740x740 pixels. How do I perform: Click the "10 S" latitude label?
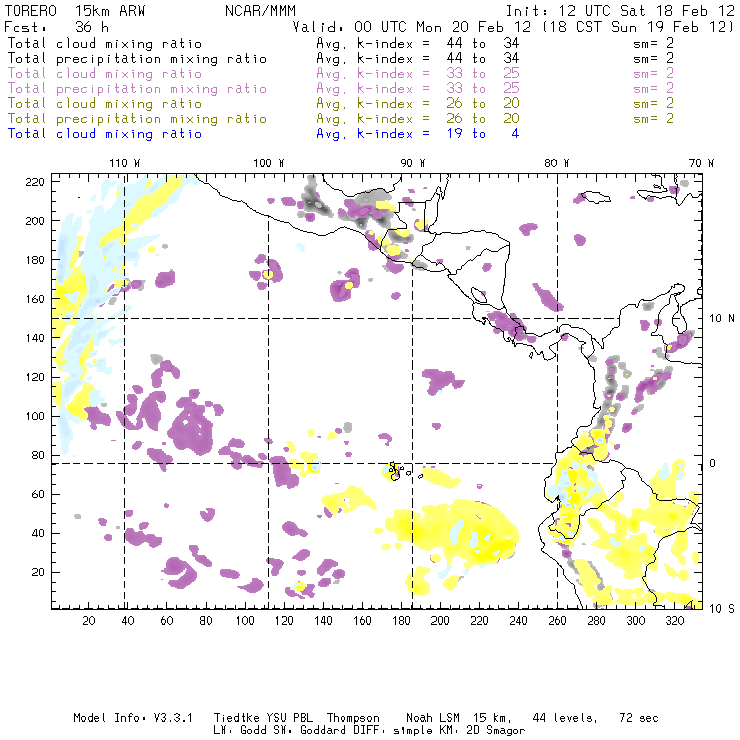coord(722,609)
